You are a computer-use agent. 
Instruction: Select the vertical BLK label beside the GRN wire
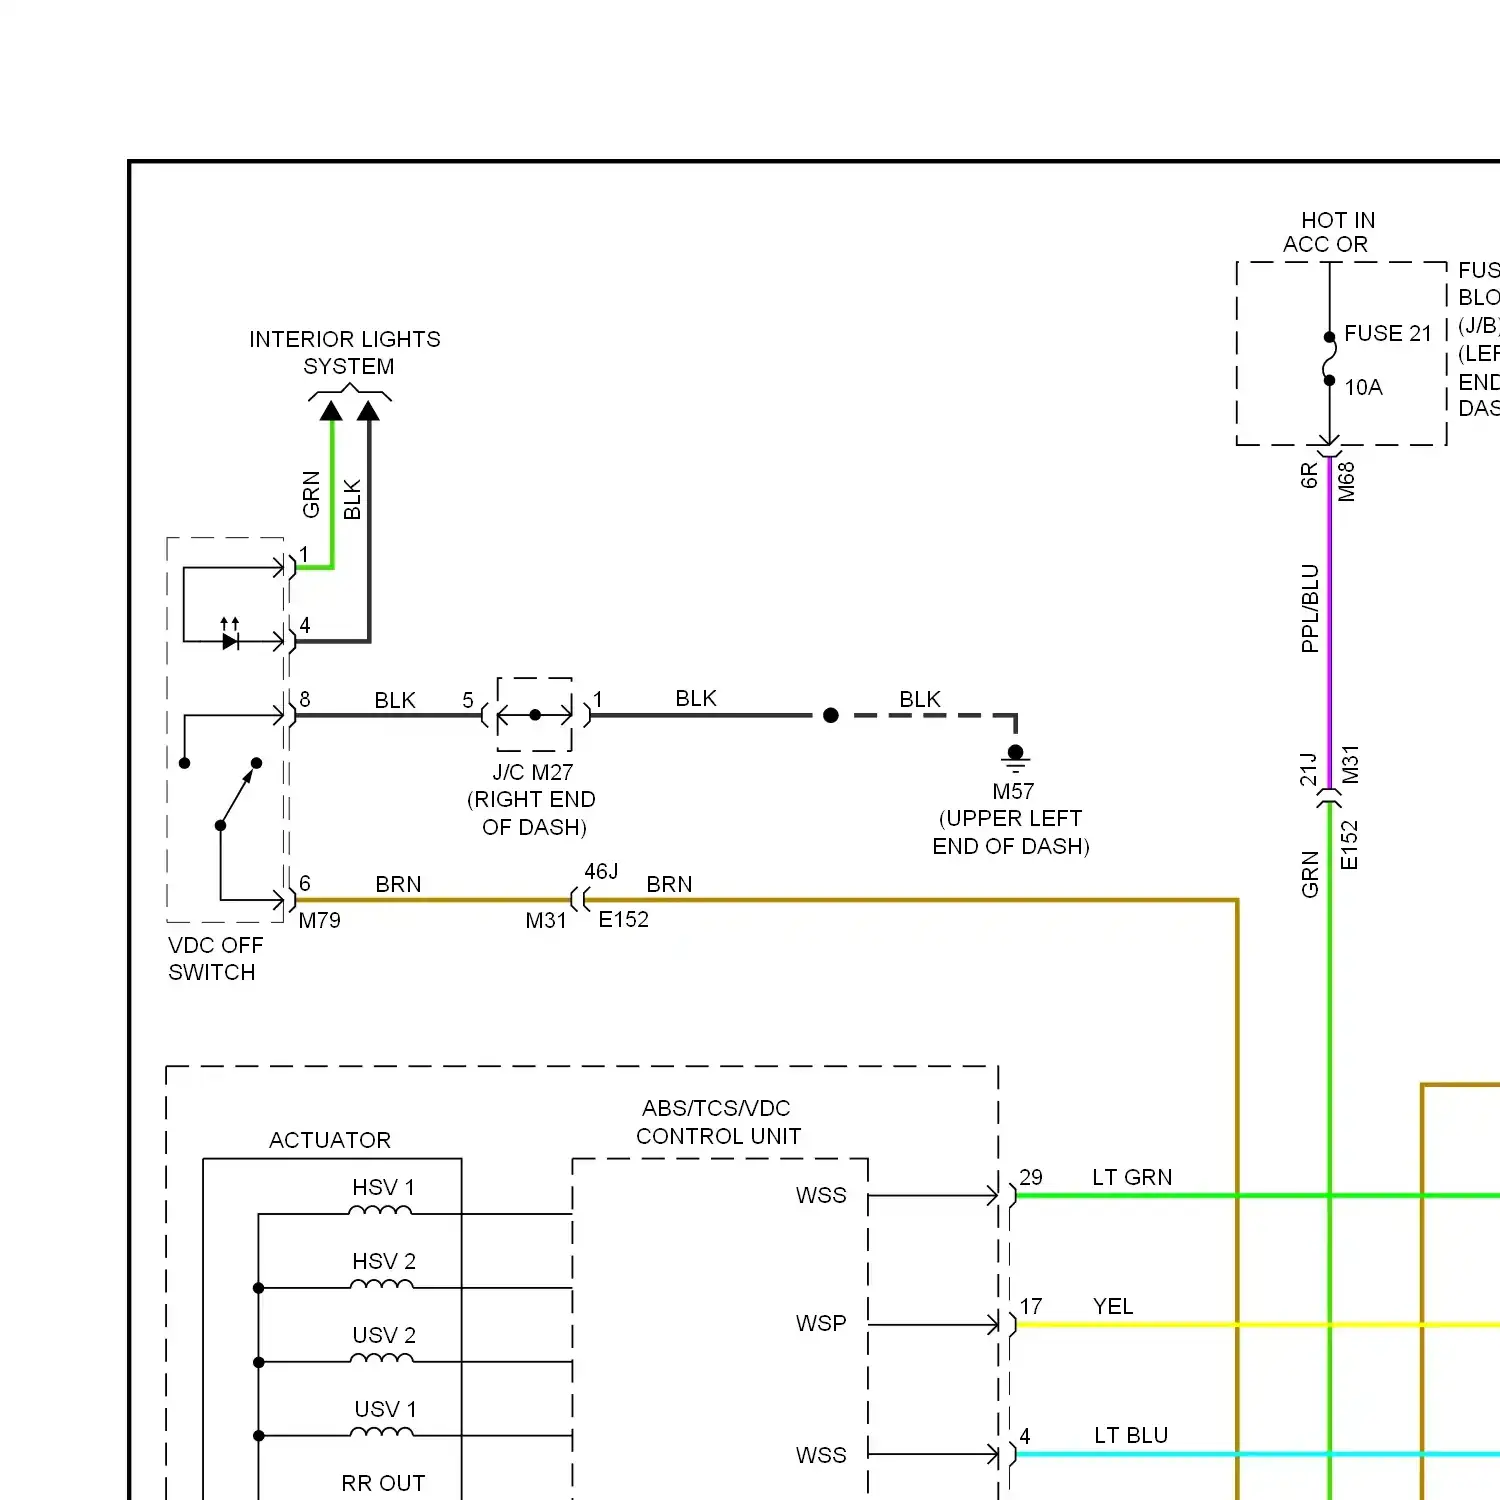click(352, 500)
